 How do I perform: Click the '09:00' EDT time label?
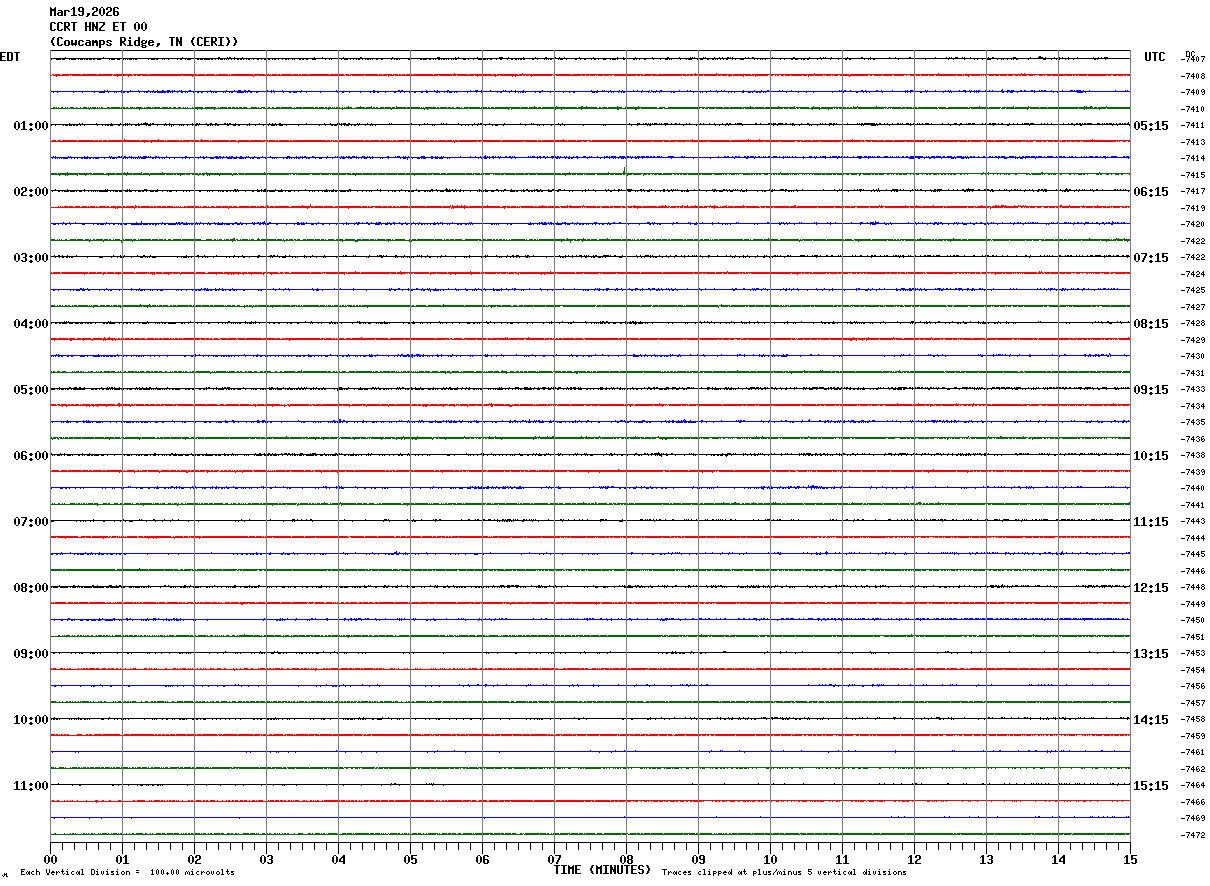[31, 654]
